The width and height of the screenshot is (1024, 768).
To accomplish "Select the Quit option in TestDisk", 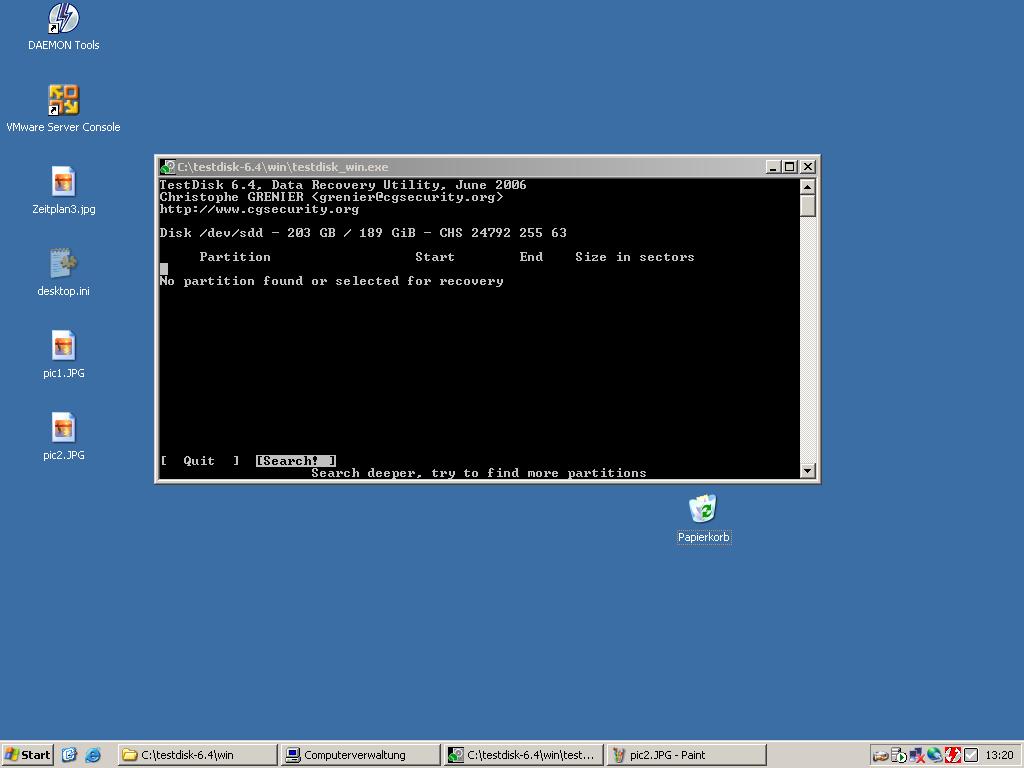I will click(x=200, y=461).
